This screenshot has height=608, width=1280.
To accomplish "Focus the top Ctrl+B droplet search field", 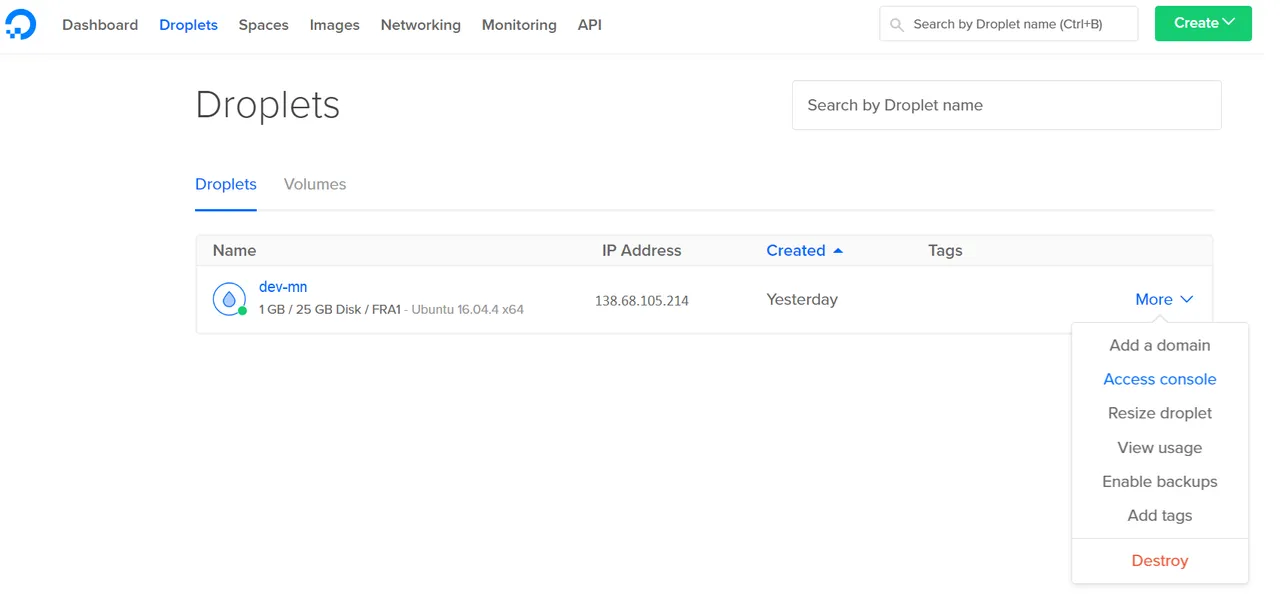I will 1009,24.
